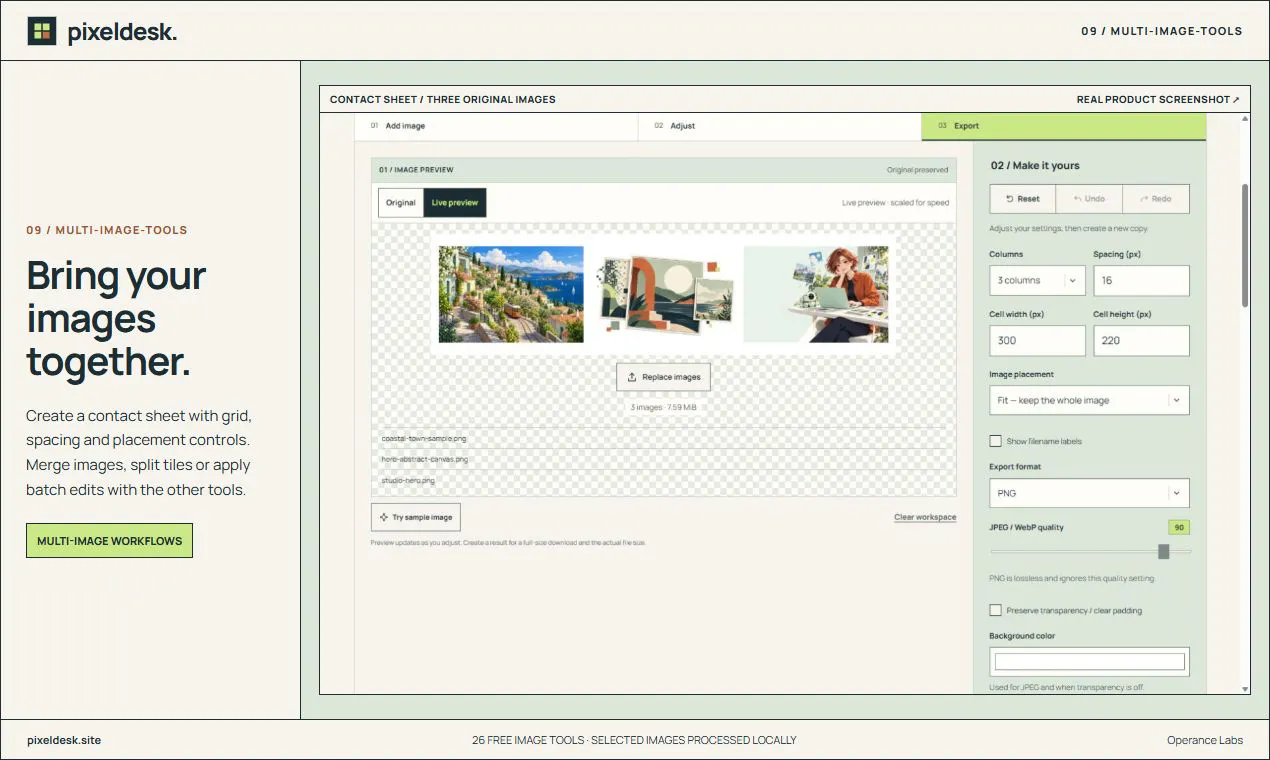Viewport: 1270px width, 760px height.
Task: Click the sparkle icon on Try sample image
Action: pos(384,517)
